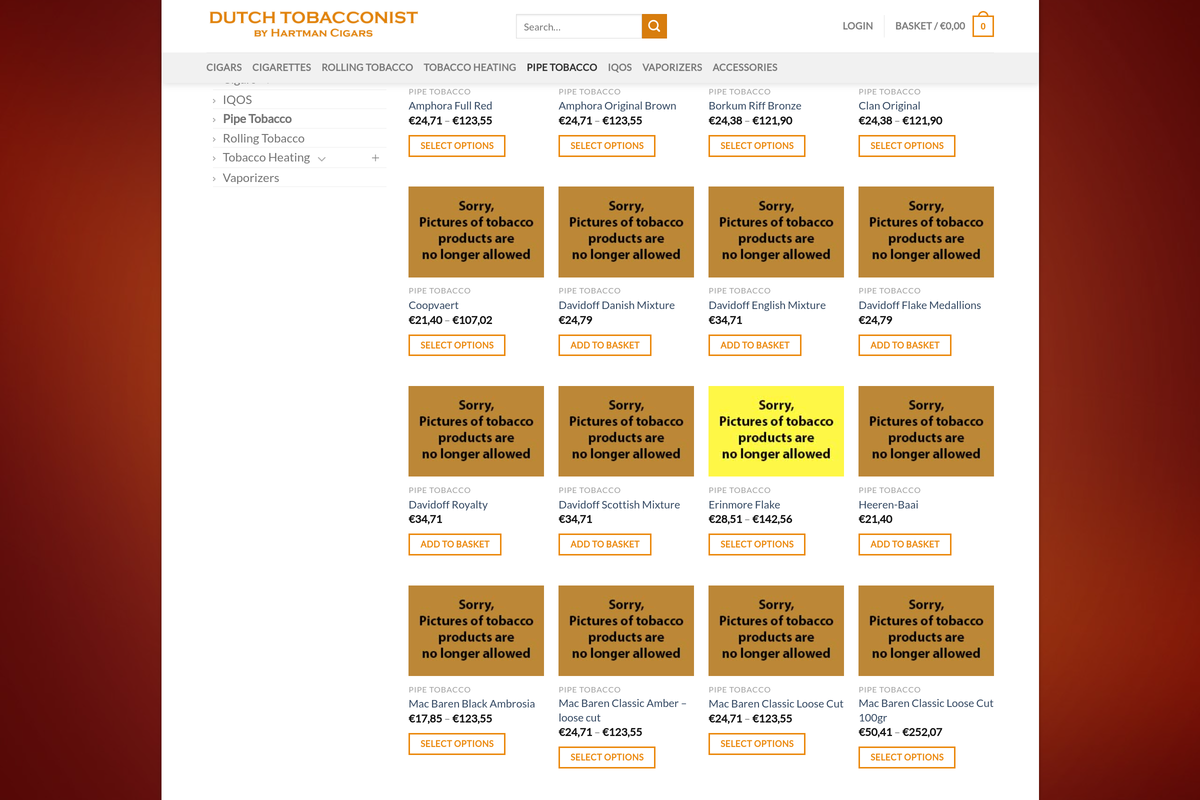Select options for Classic Loose Cut 100gr
1200x800 pixels.
[907, 758]
